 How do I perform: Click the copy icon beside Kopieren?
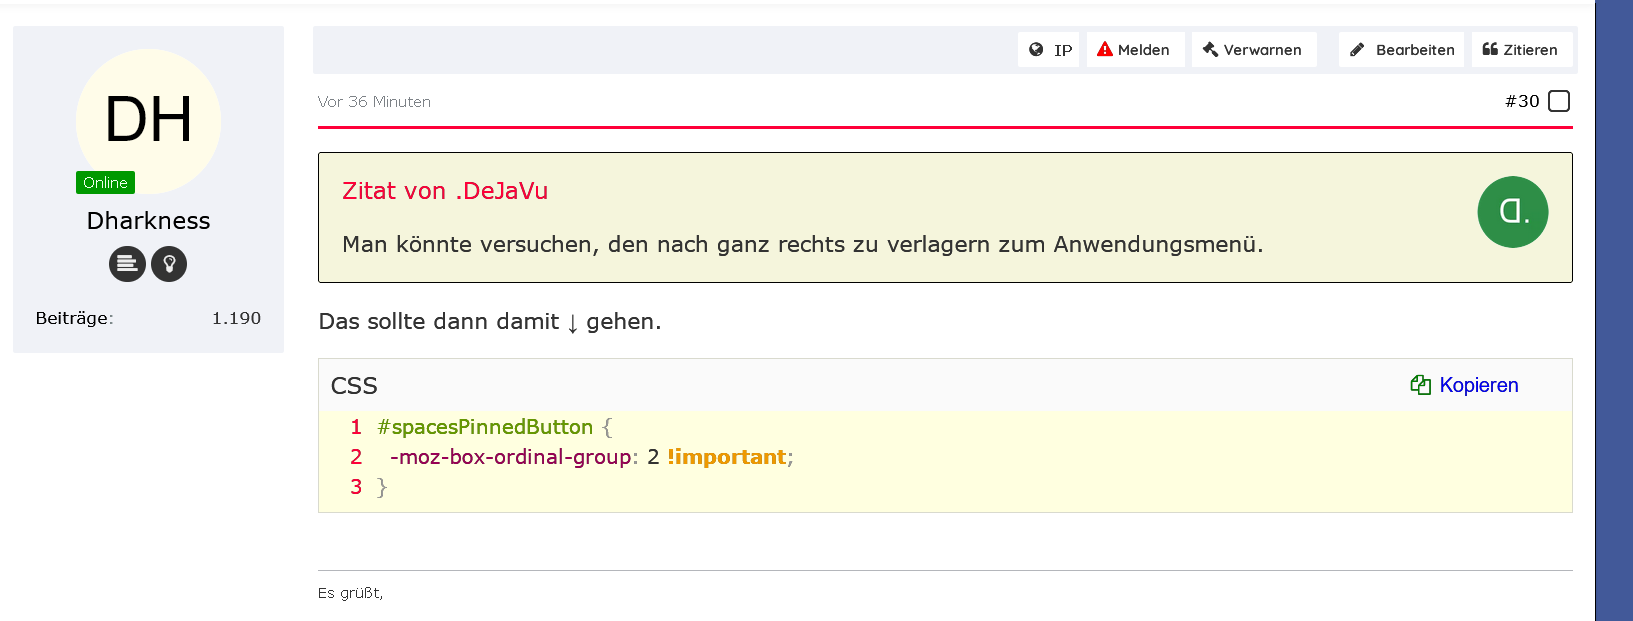1420,385
